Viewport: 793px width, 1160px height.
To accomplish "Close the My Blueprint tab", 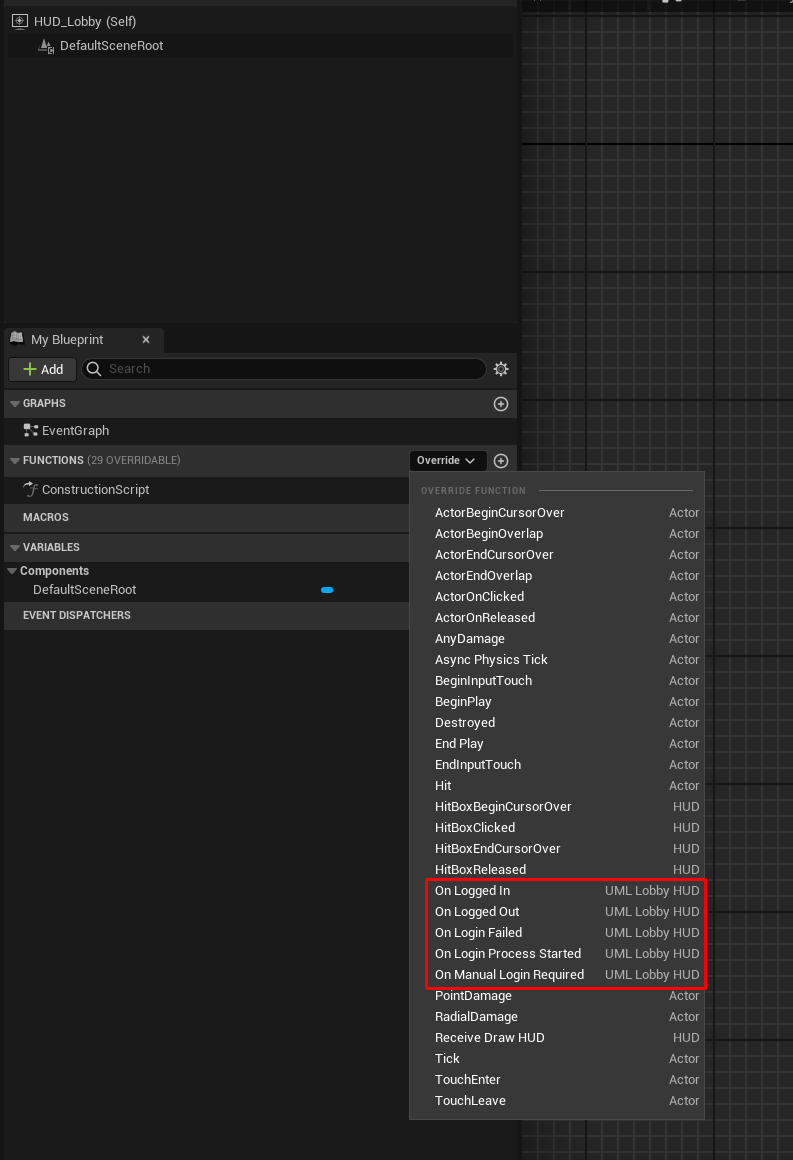I will tap(146, 340).
